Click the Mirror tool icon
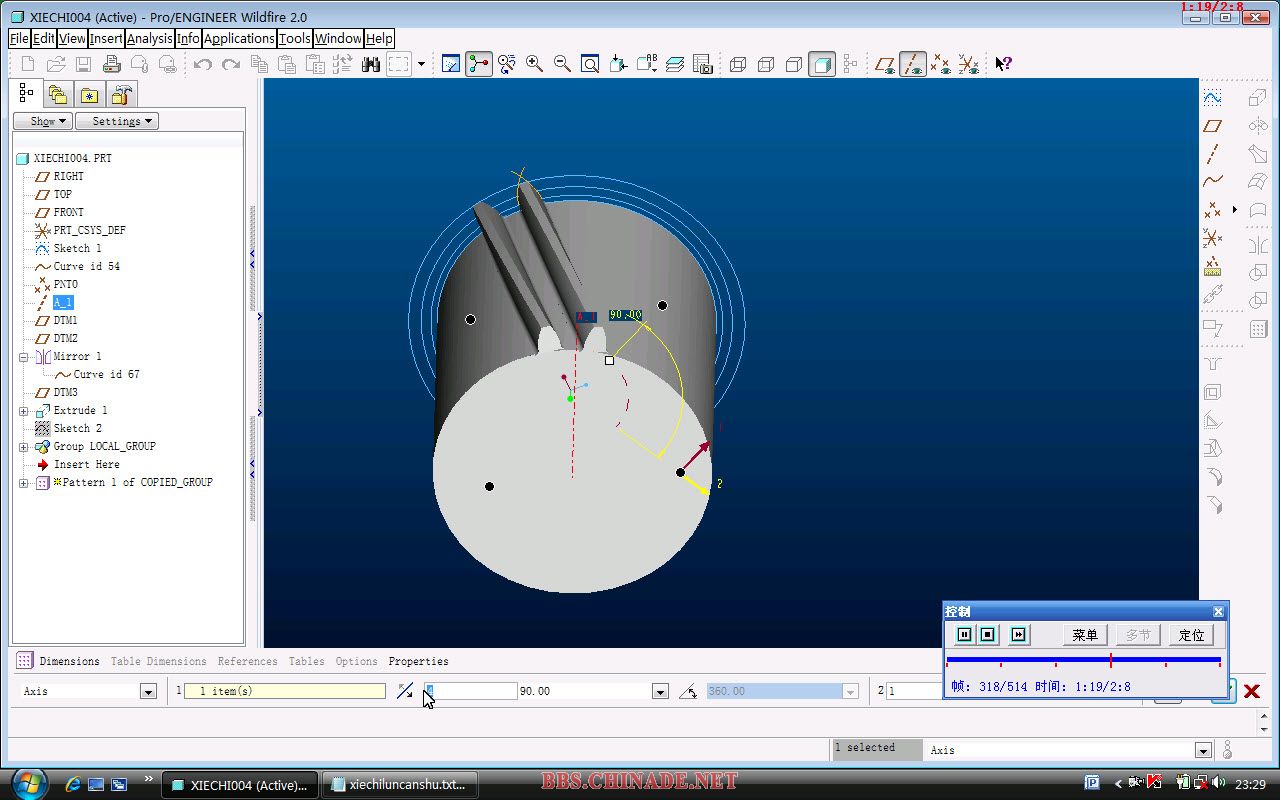Viewport: 1280px width, 800px height. pyautogui.click(x=1258, y=245)
